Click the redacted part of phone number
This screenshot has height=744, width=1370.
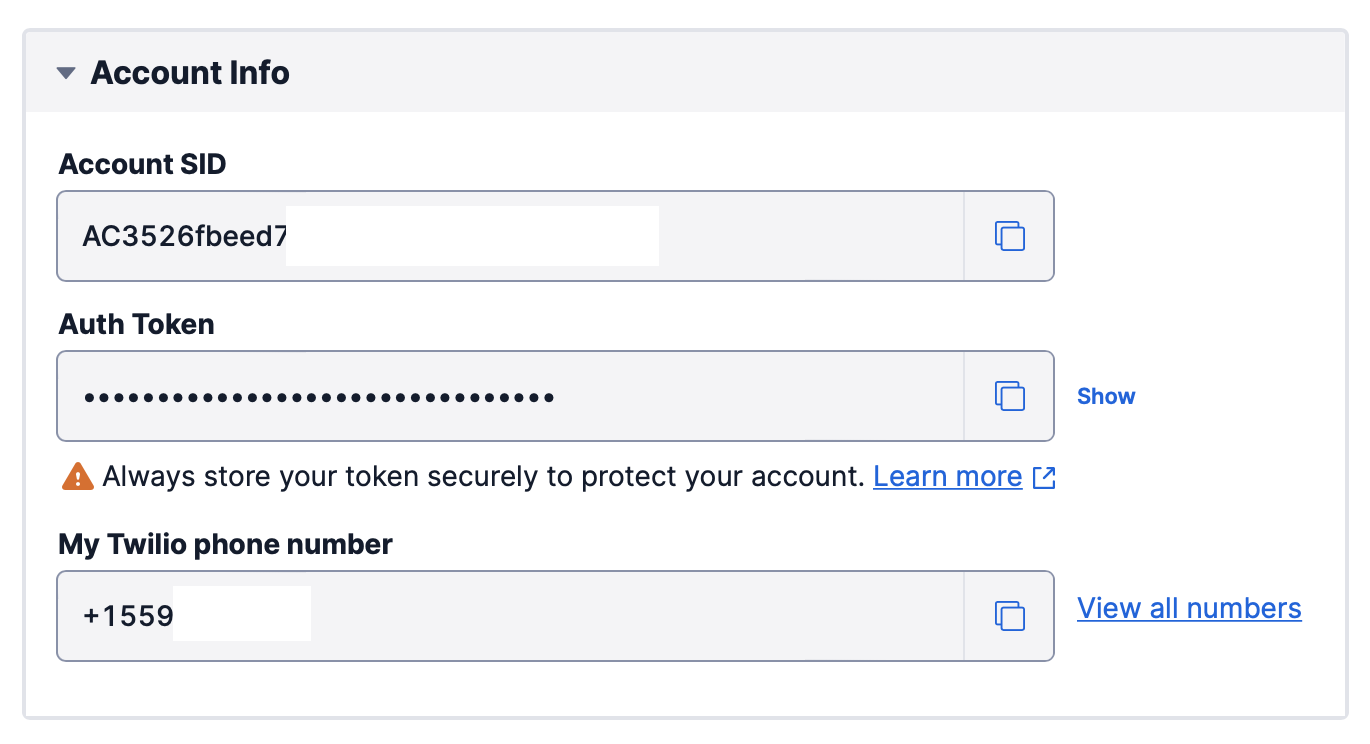point(241,614)
